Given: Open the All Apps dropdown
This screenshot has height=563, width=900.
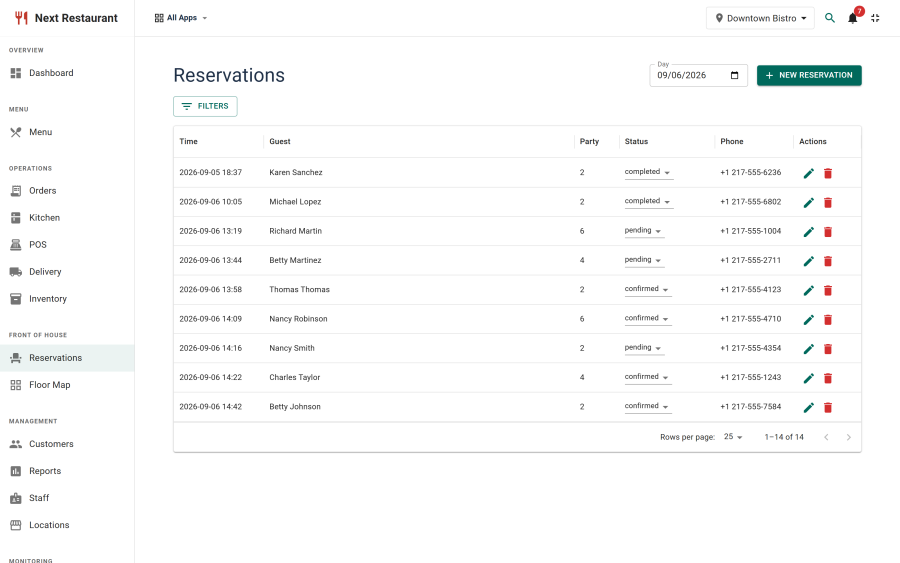Looking at the screenshot, I should coord(181,18).
